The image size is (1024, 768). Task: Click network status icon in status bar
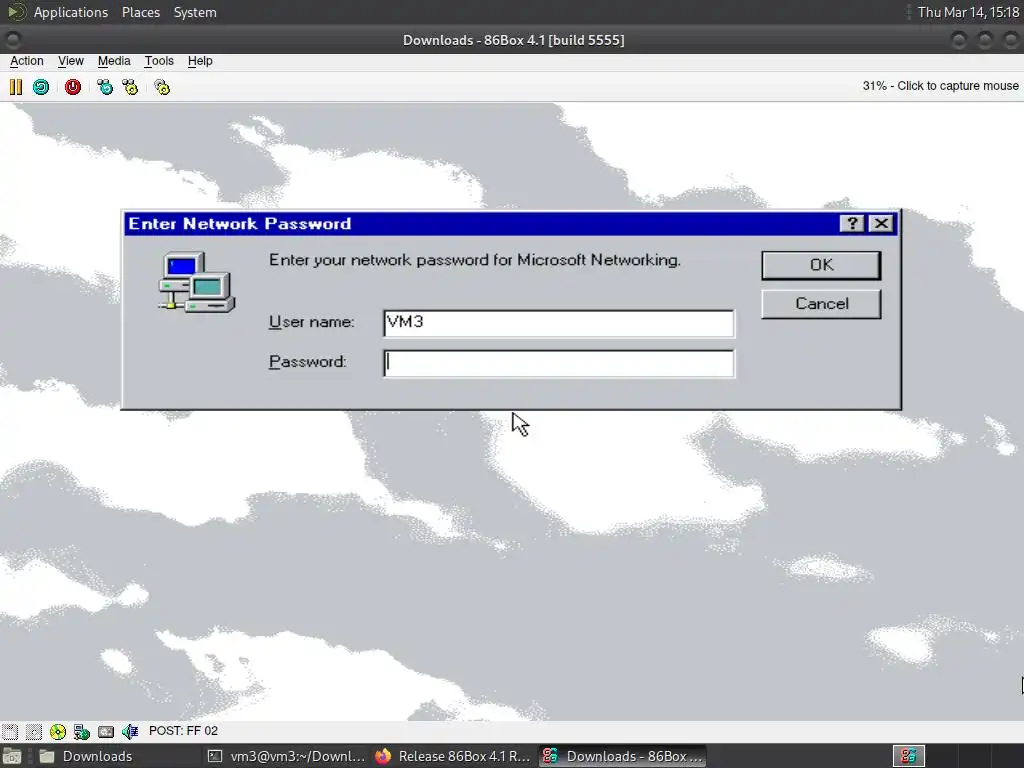82,731
